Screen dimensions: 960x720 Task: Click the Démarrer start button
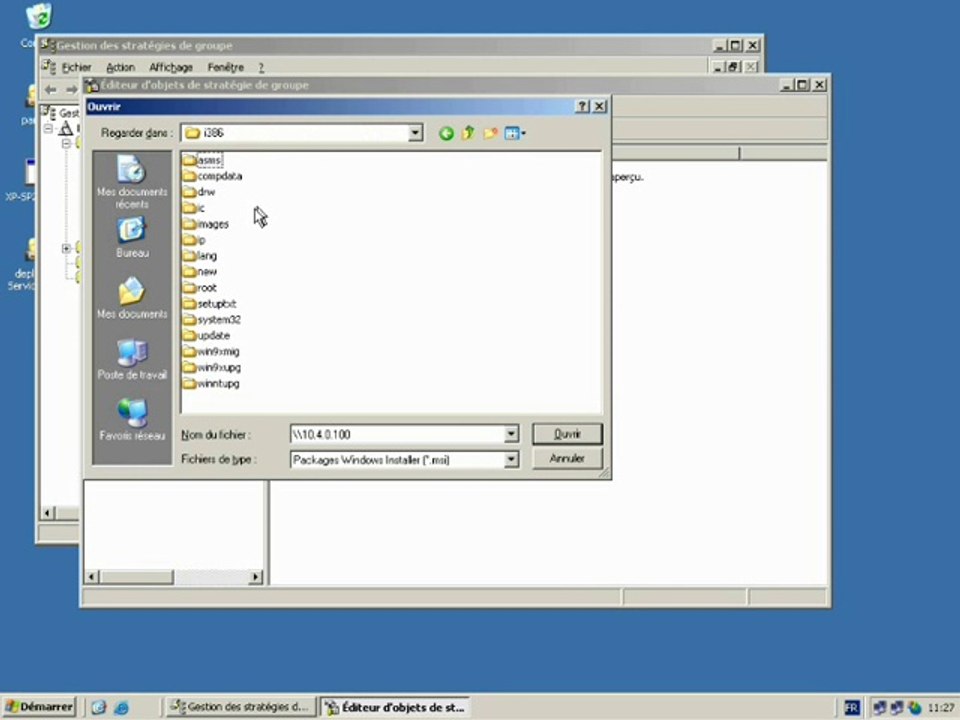pyautogui.click(x=39, y=707)
